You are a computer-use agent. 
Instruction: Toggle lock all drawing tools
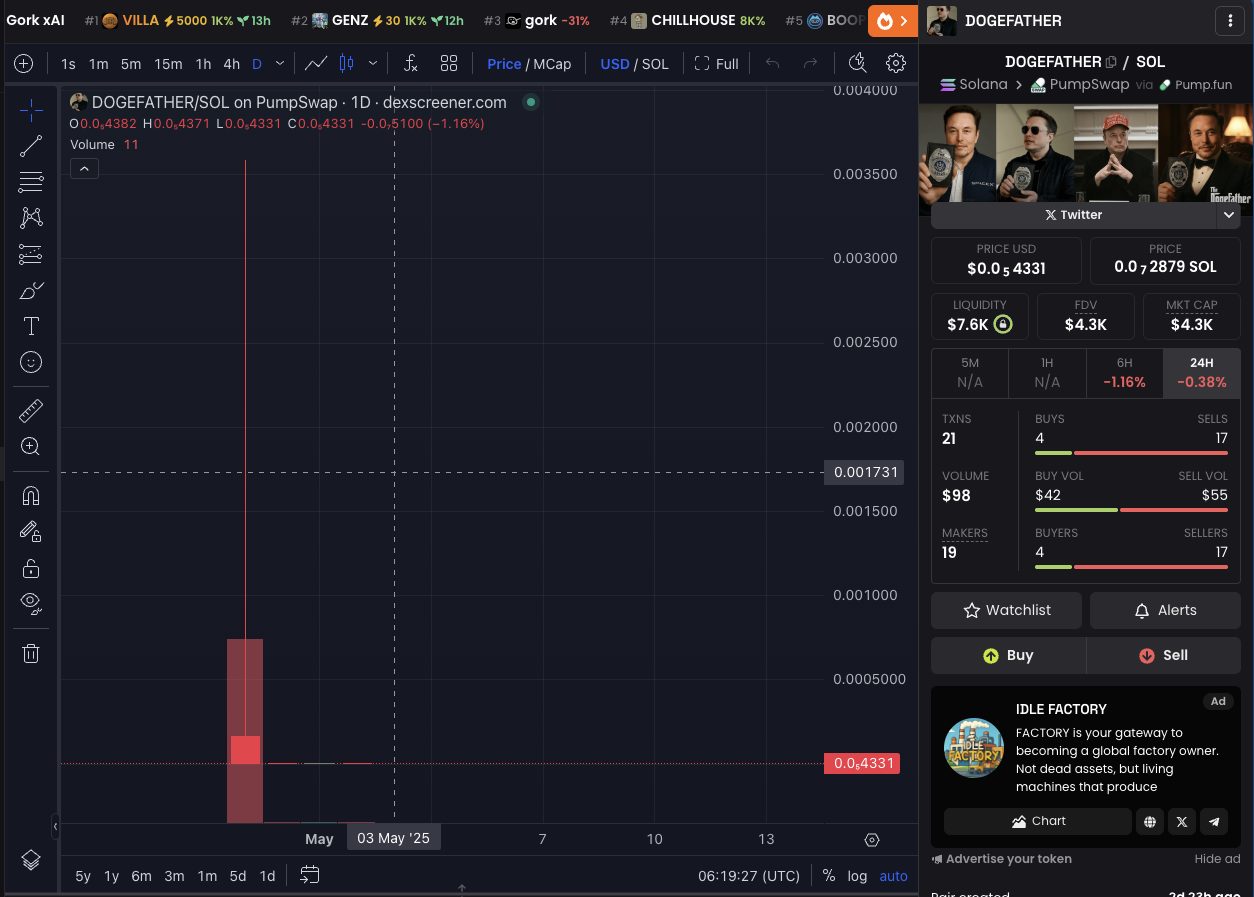pos(31,568)
